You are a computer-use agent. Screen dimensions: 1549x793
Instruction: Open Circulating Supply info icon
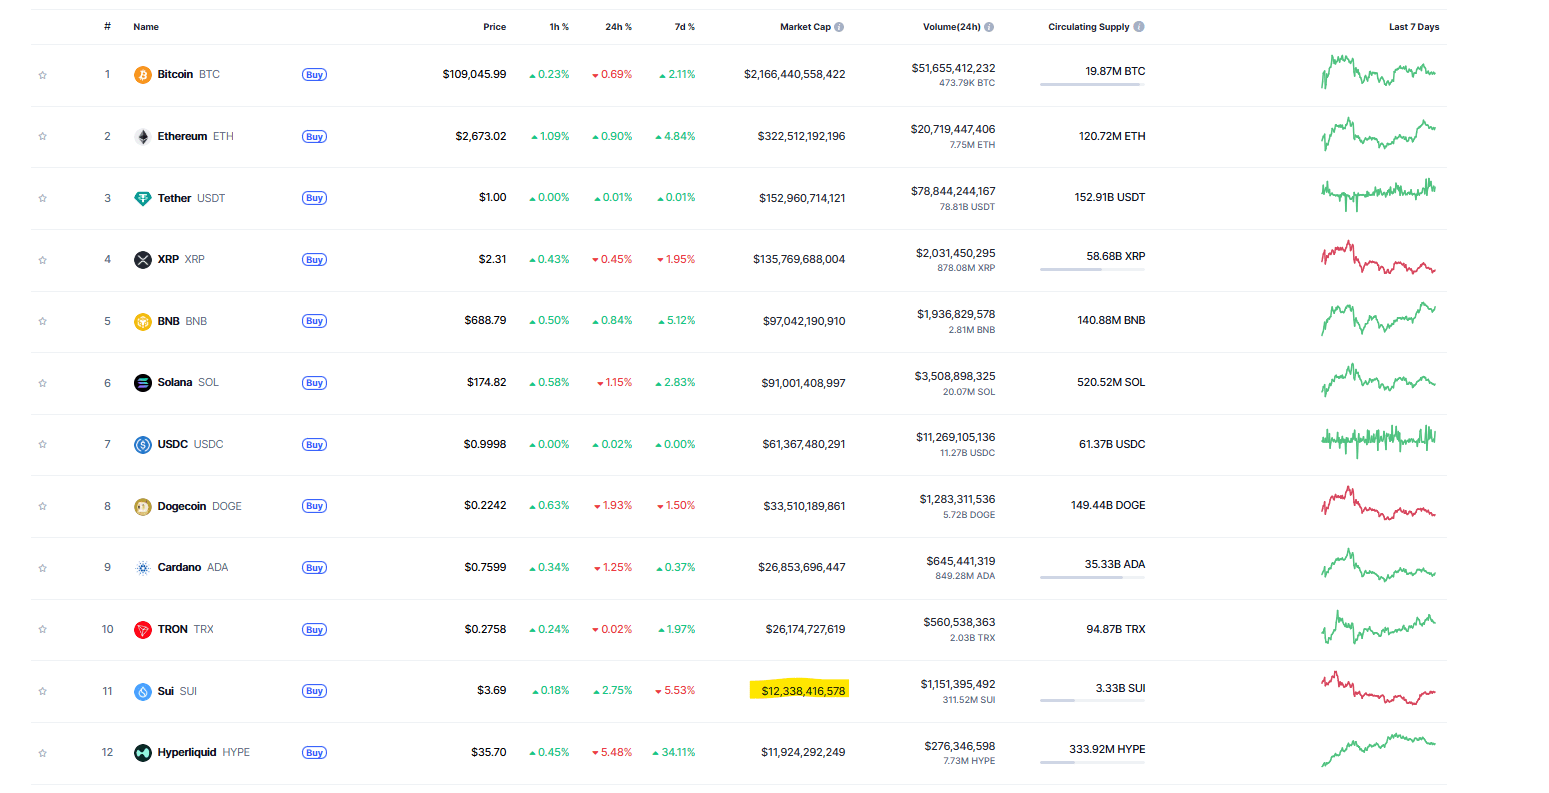pos(1139,27)
